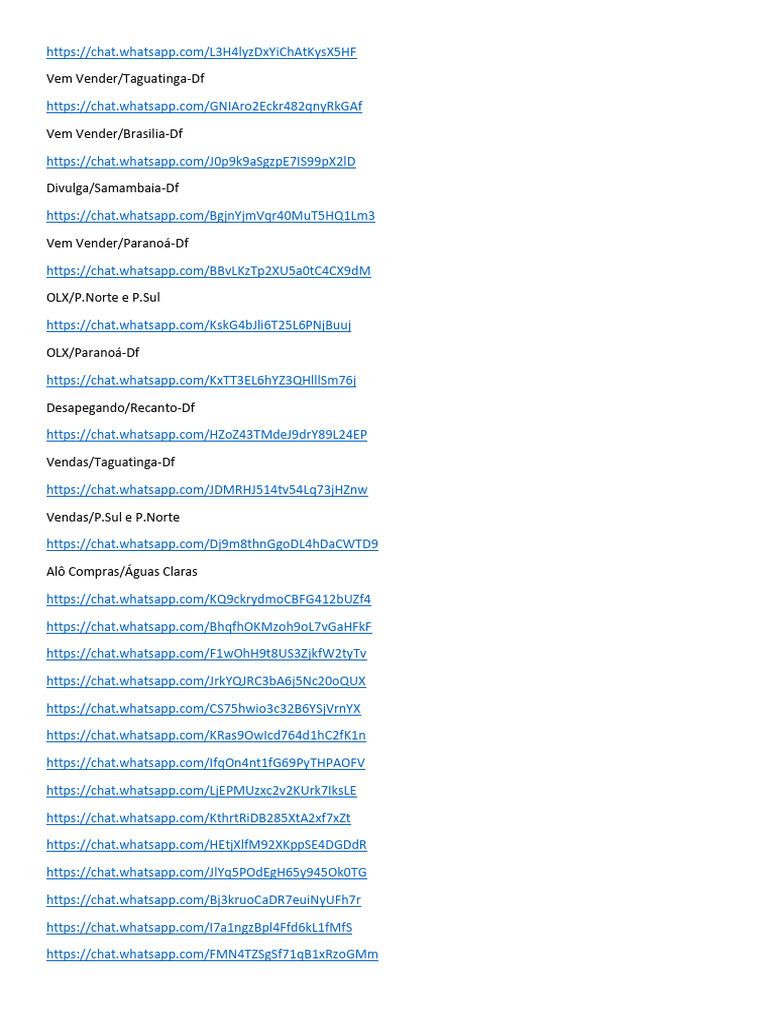Click the link under Vendas/P.Sul e P.Norte
The width and height of the screenshot is (768, 1024).
click(x=212, y=543)
